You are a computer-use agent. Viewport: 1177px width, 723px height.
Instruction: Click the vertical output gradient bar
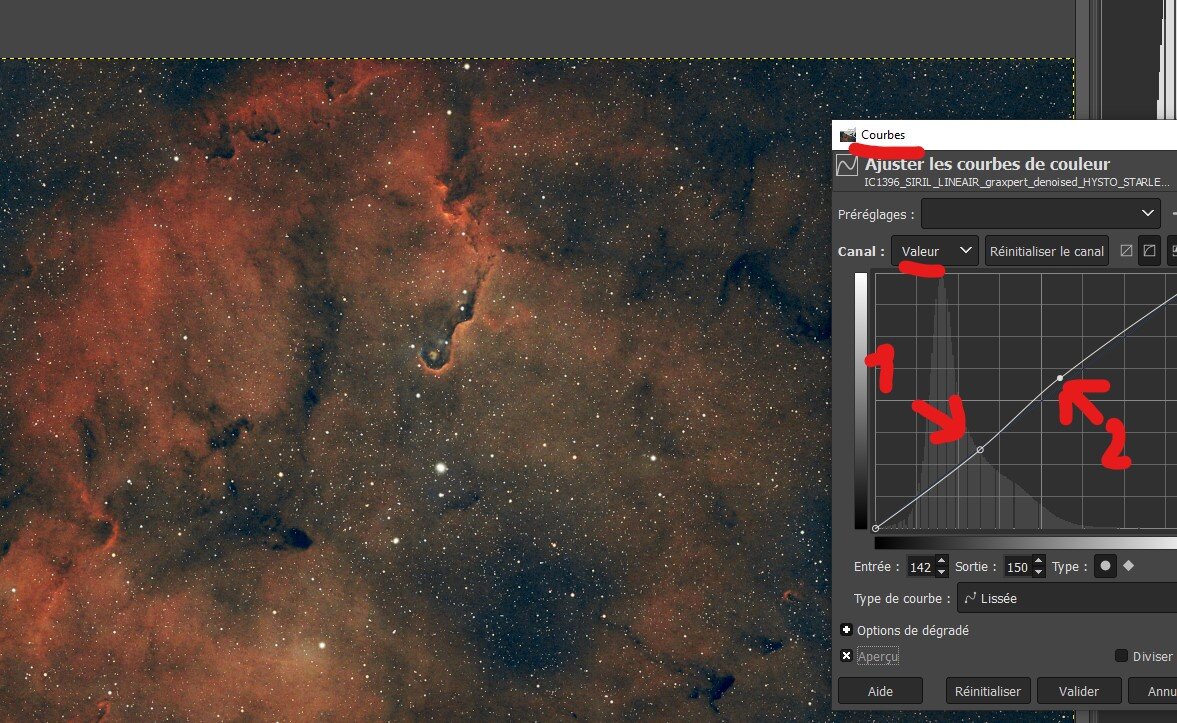[860, 401]
